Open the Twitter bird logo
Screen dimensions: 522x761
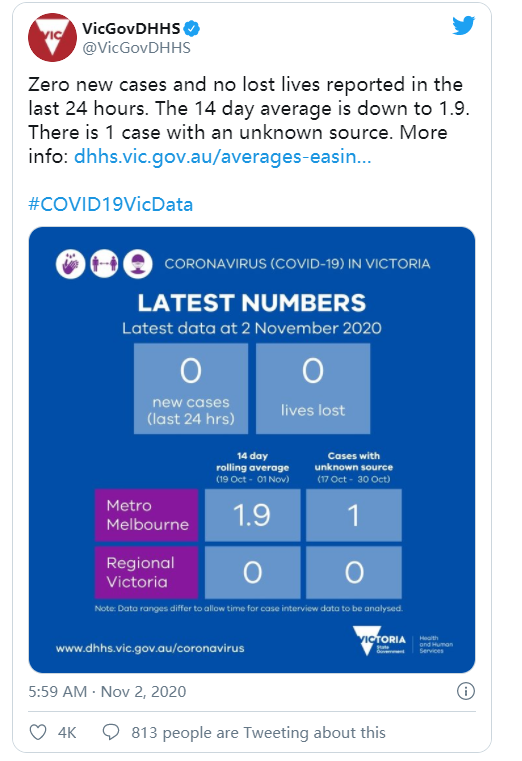[x=463, y=26]
